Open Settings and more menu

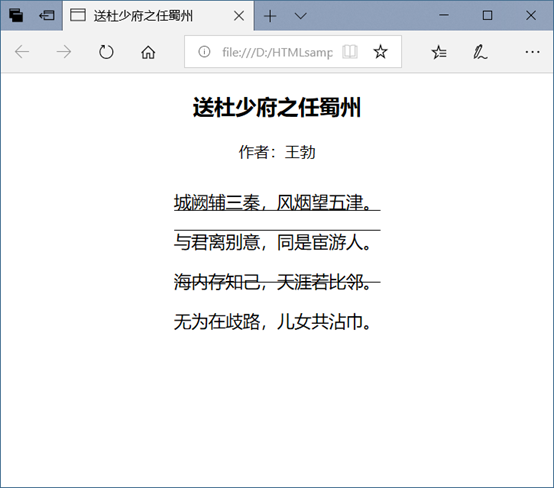pos(532,52)
